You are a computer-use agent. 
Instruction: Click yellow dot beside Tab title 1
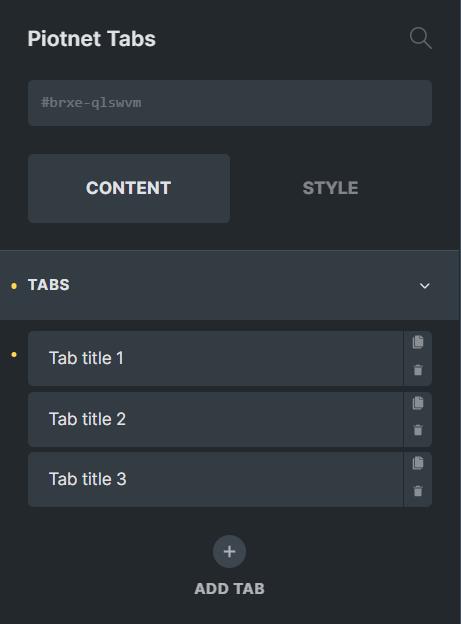point(14,355)
